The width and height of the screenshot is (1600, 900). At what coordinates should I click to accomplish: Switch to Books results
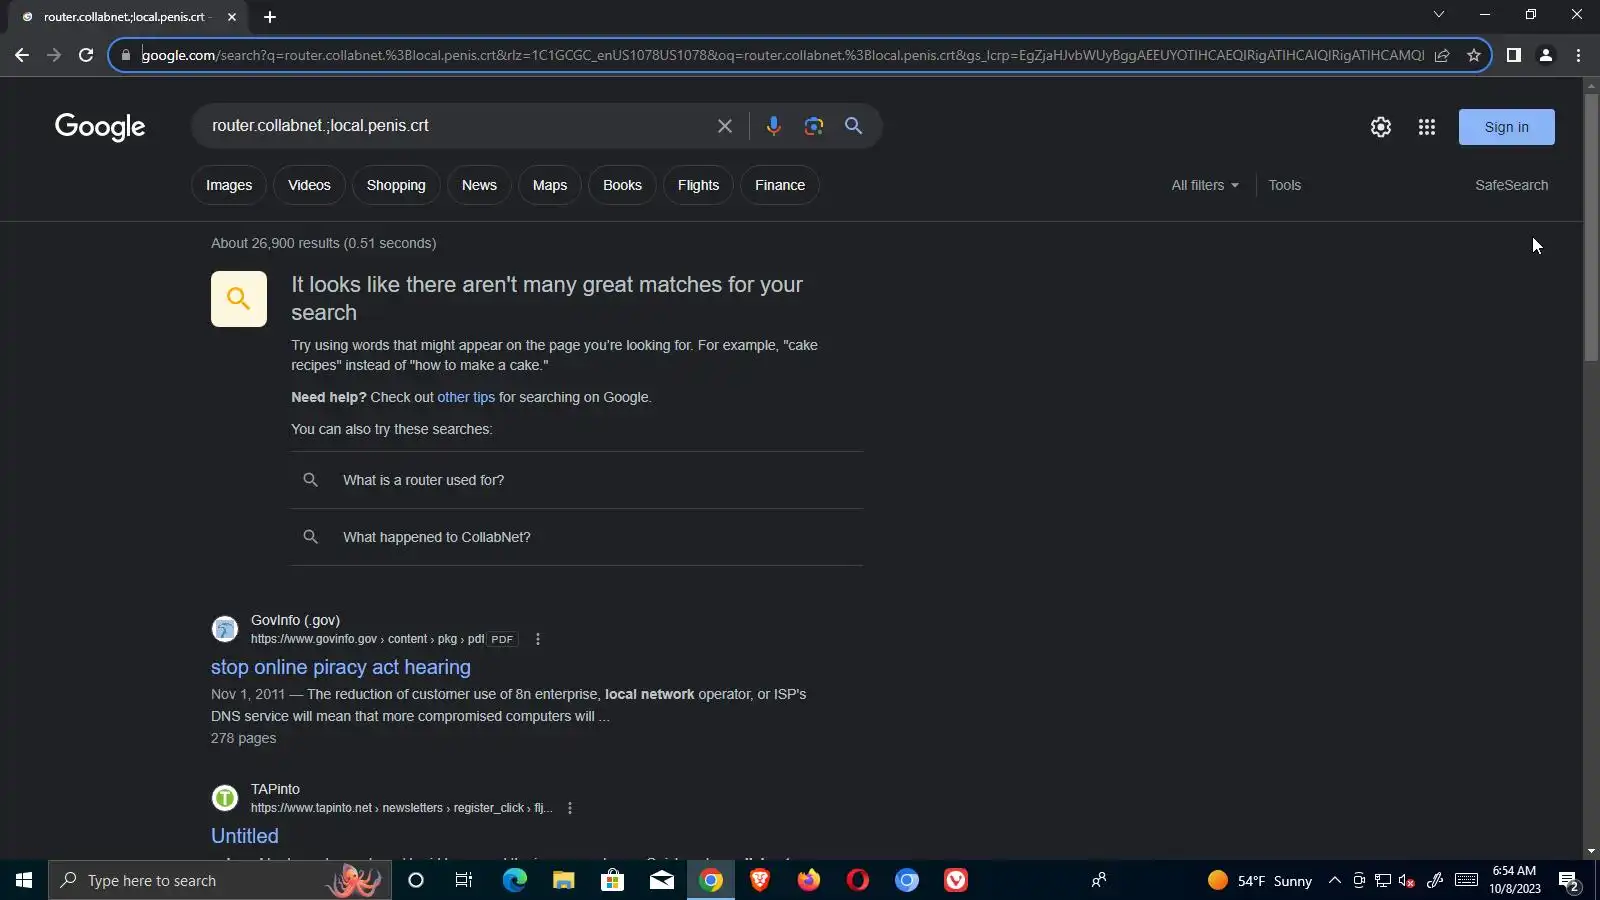(x=622, y=185)
